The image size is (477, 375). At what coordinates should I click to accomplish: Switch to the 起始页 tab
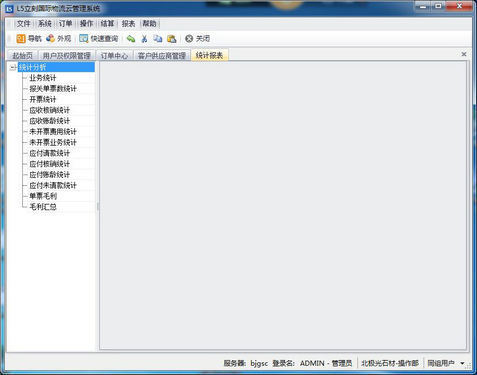coord(22,56)
